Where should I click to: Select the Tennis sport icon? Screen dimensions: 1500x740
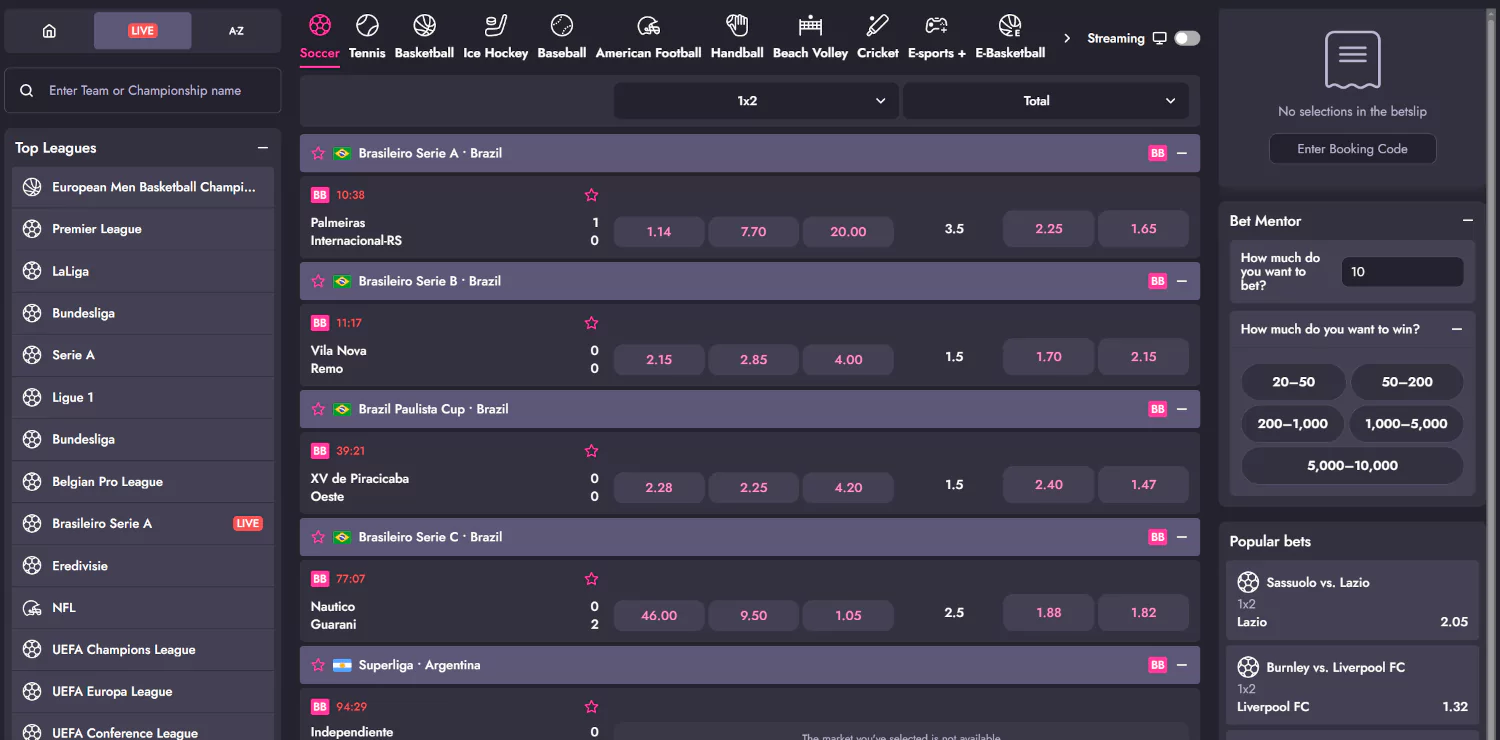pyautogui.click(x=367, y=35)
